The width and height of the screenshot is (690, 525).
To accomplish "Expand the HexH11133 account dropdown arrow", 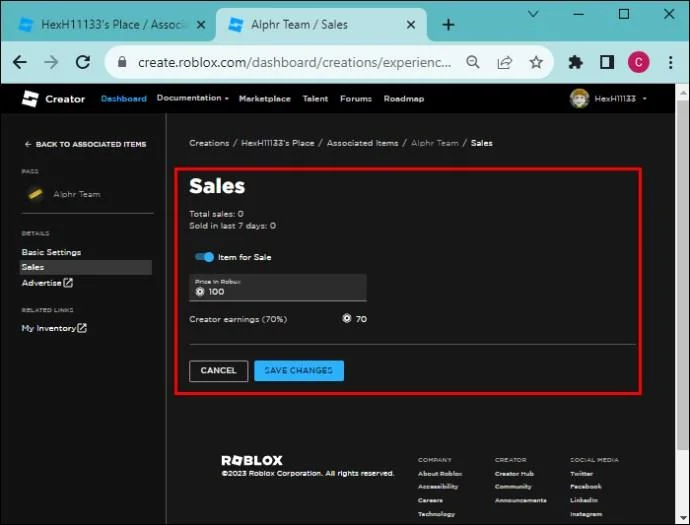I will tap(644, 99).
